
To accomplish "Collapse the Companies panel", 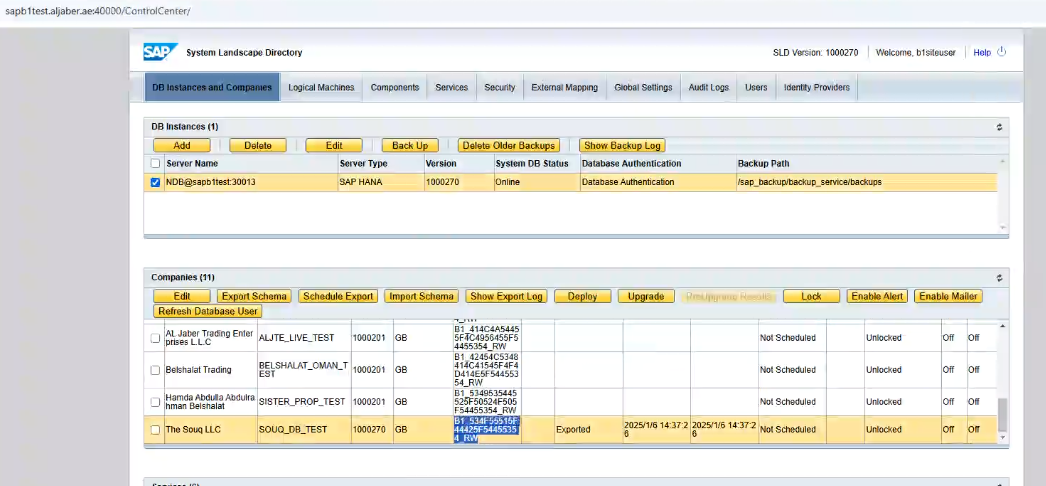I will pos(999,277).
